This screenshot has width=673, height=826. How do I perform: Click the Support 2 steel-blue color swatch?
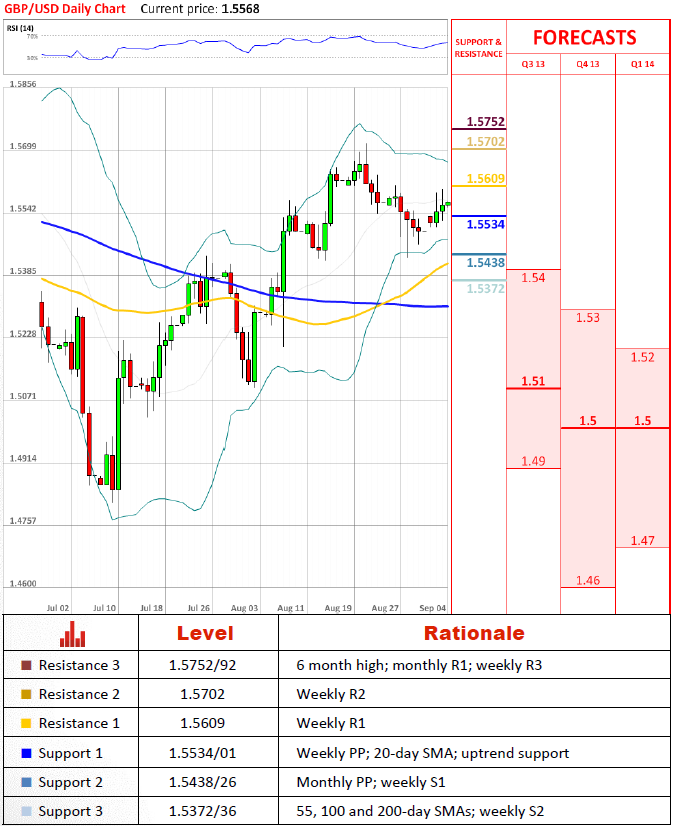coord(26,782)
